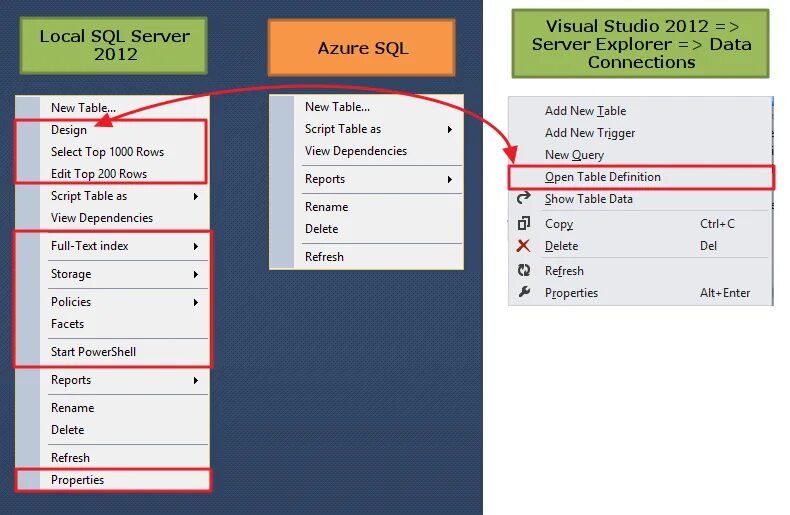Choose Select Top 1000 Rows
The height and width of the screenshot is (515, 790).
(107, 152)
